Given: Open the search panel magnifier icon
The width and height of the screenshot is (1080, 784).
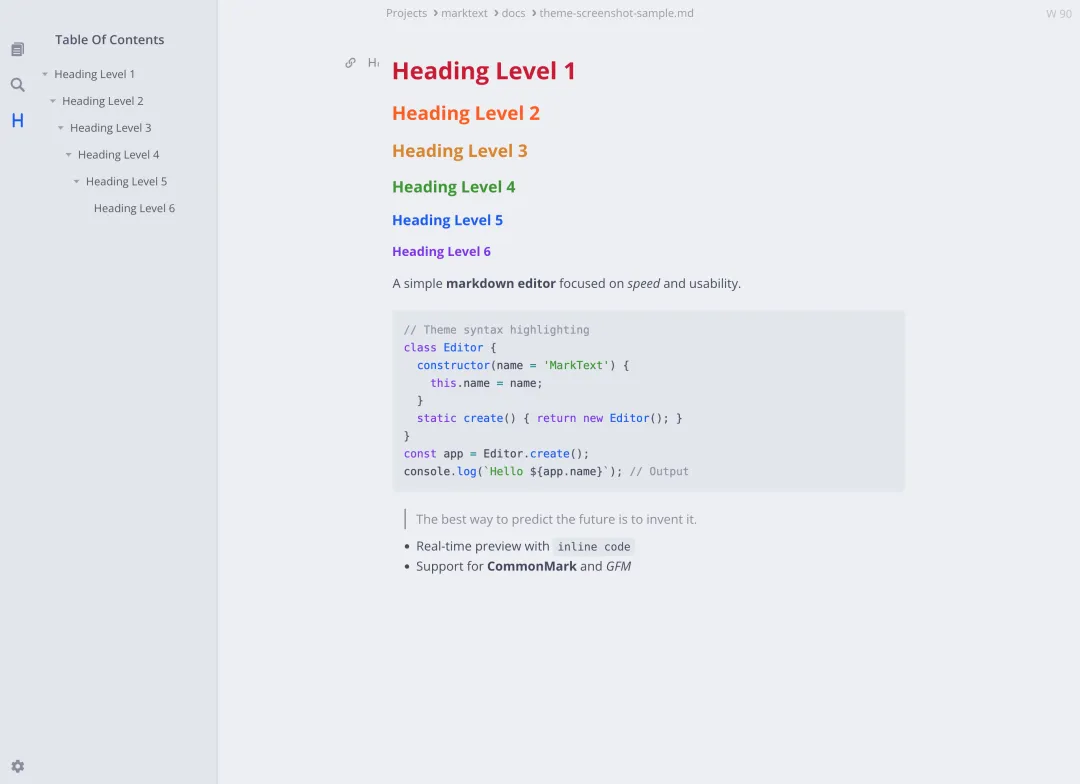Looking at the screenshot, I should [x=18, y=85].
